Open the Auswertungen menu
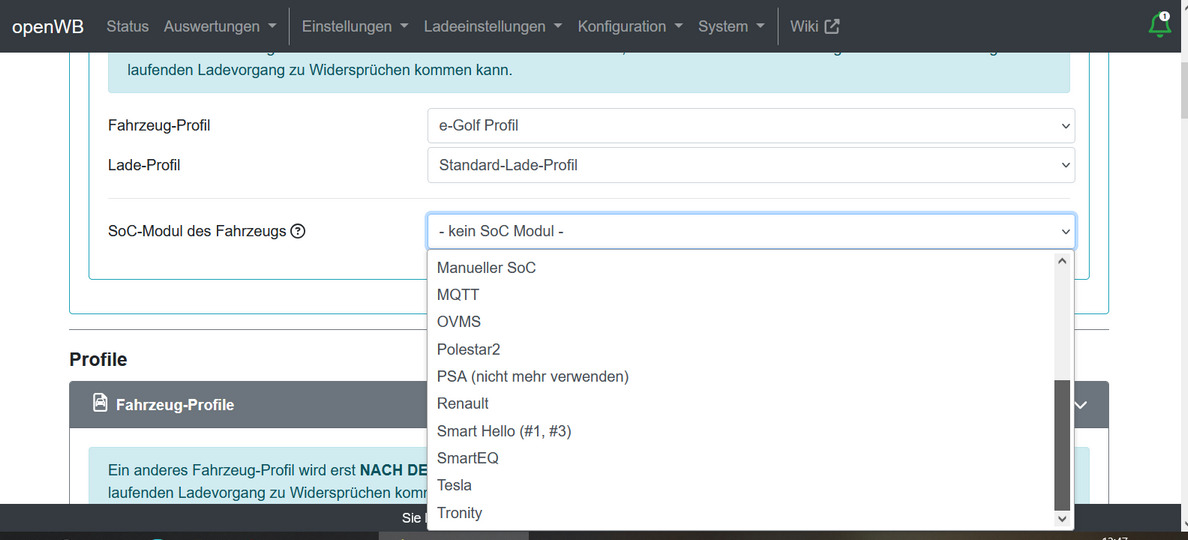 tap(220, 27)
